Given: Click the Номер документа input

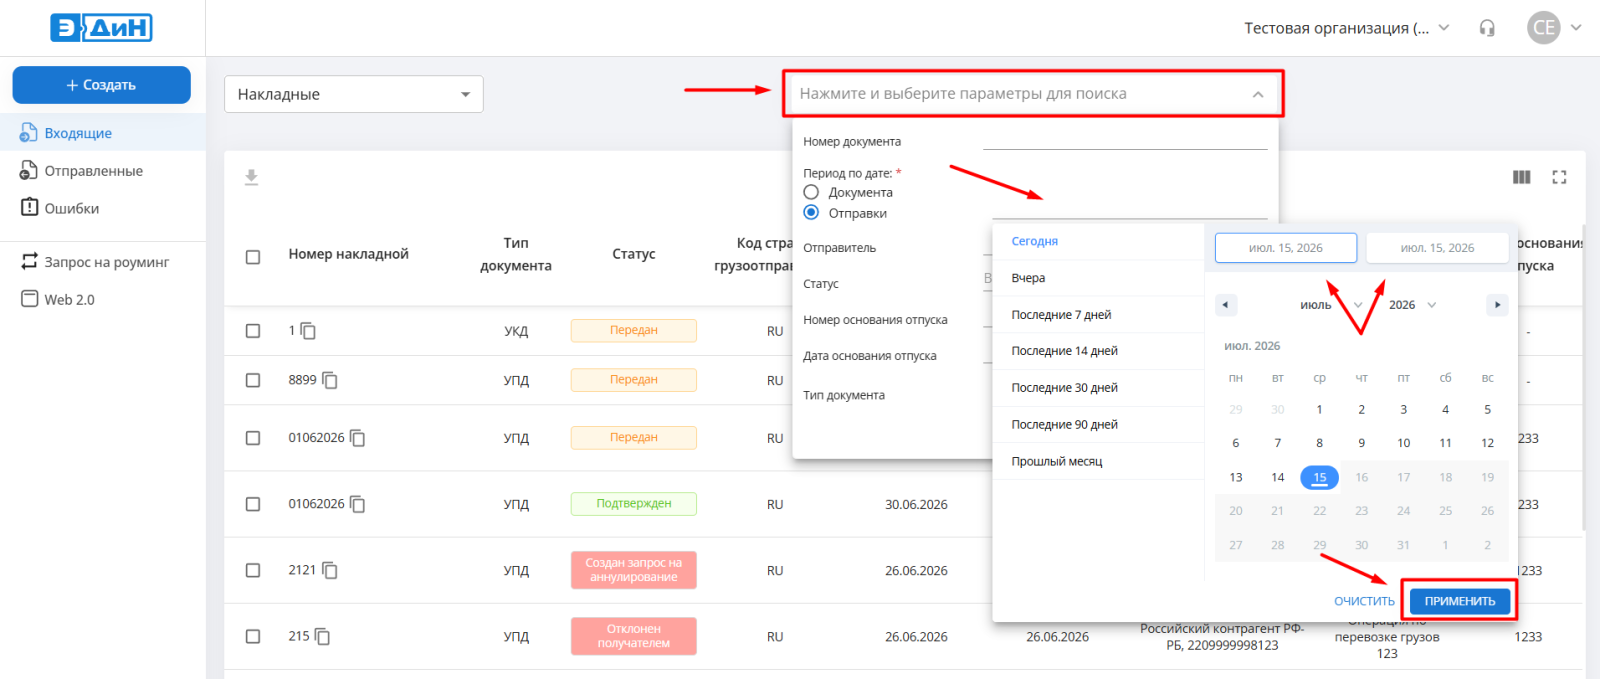Looking at the screenshot, I should point(1125,141).
